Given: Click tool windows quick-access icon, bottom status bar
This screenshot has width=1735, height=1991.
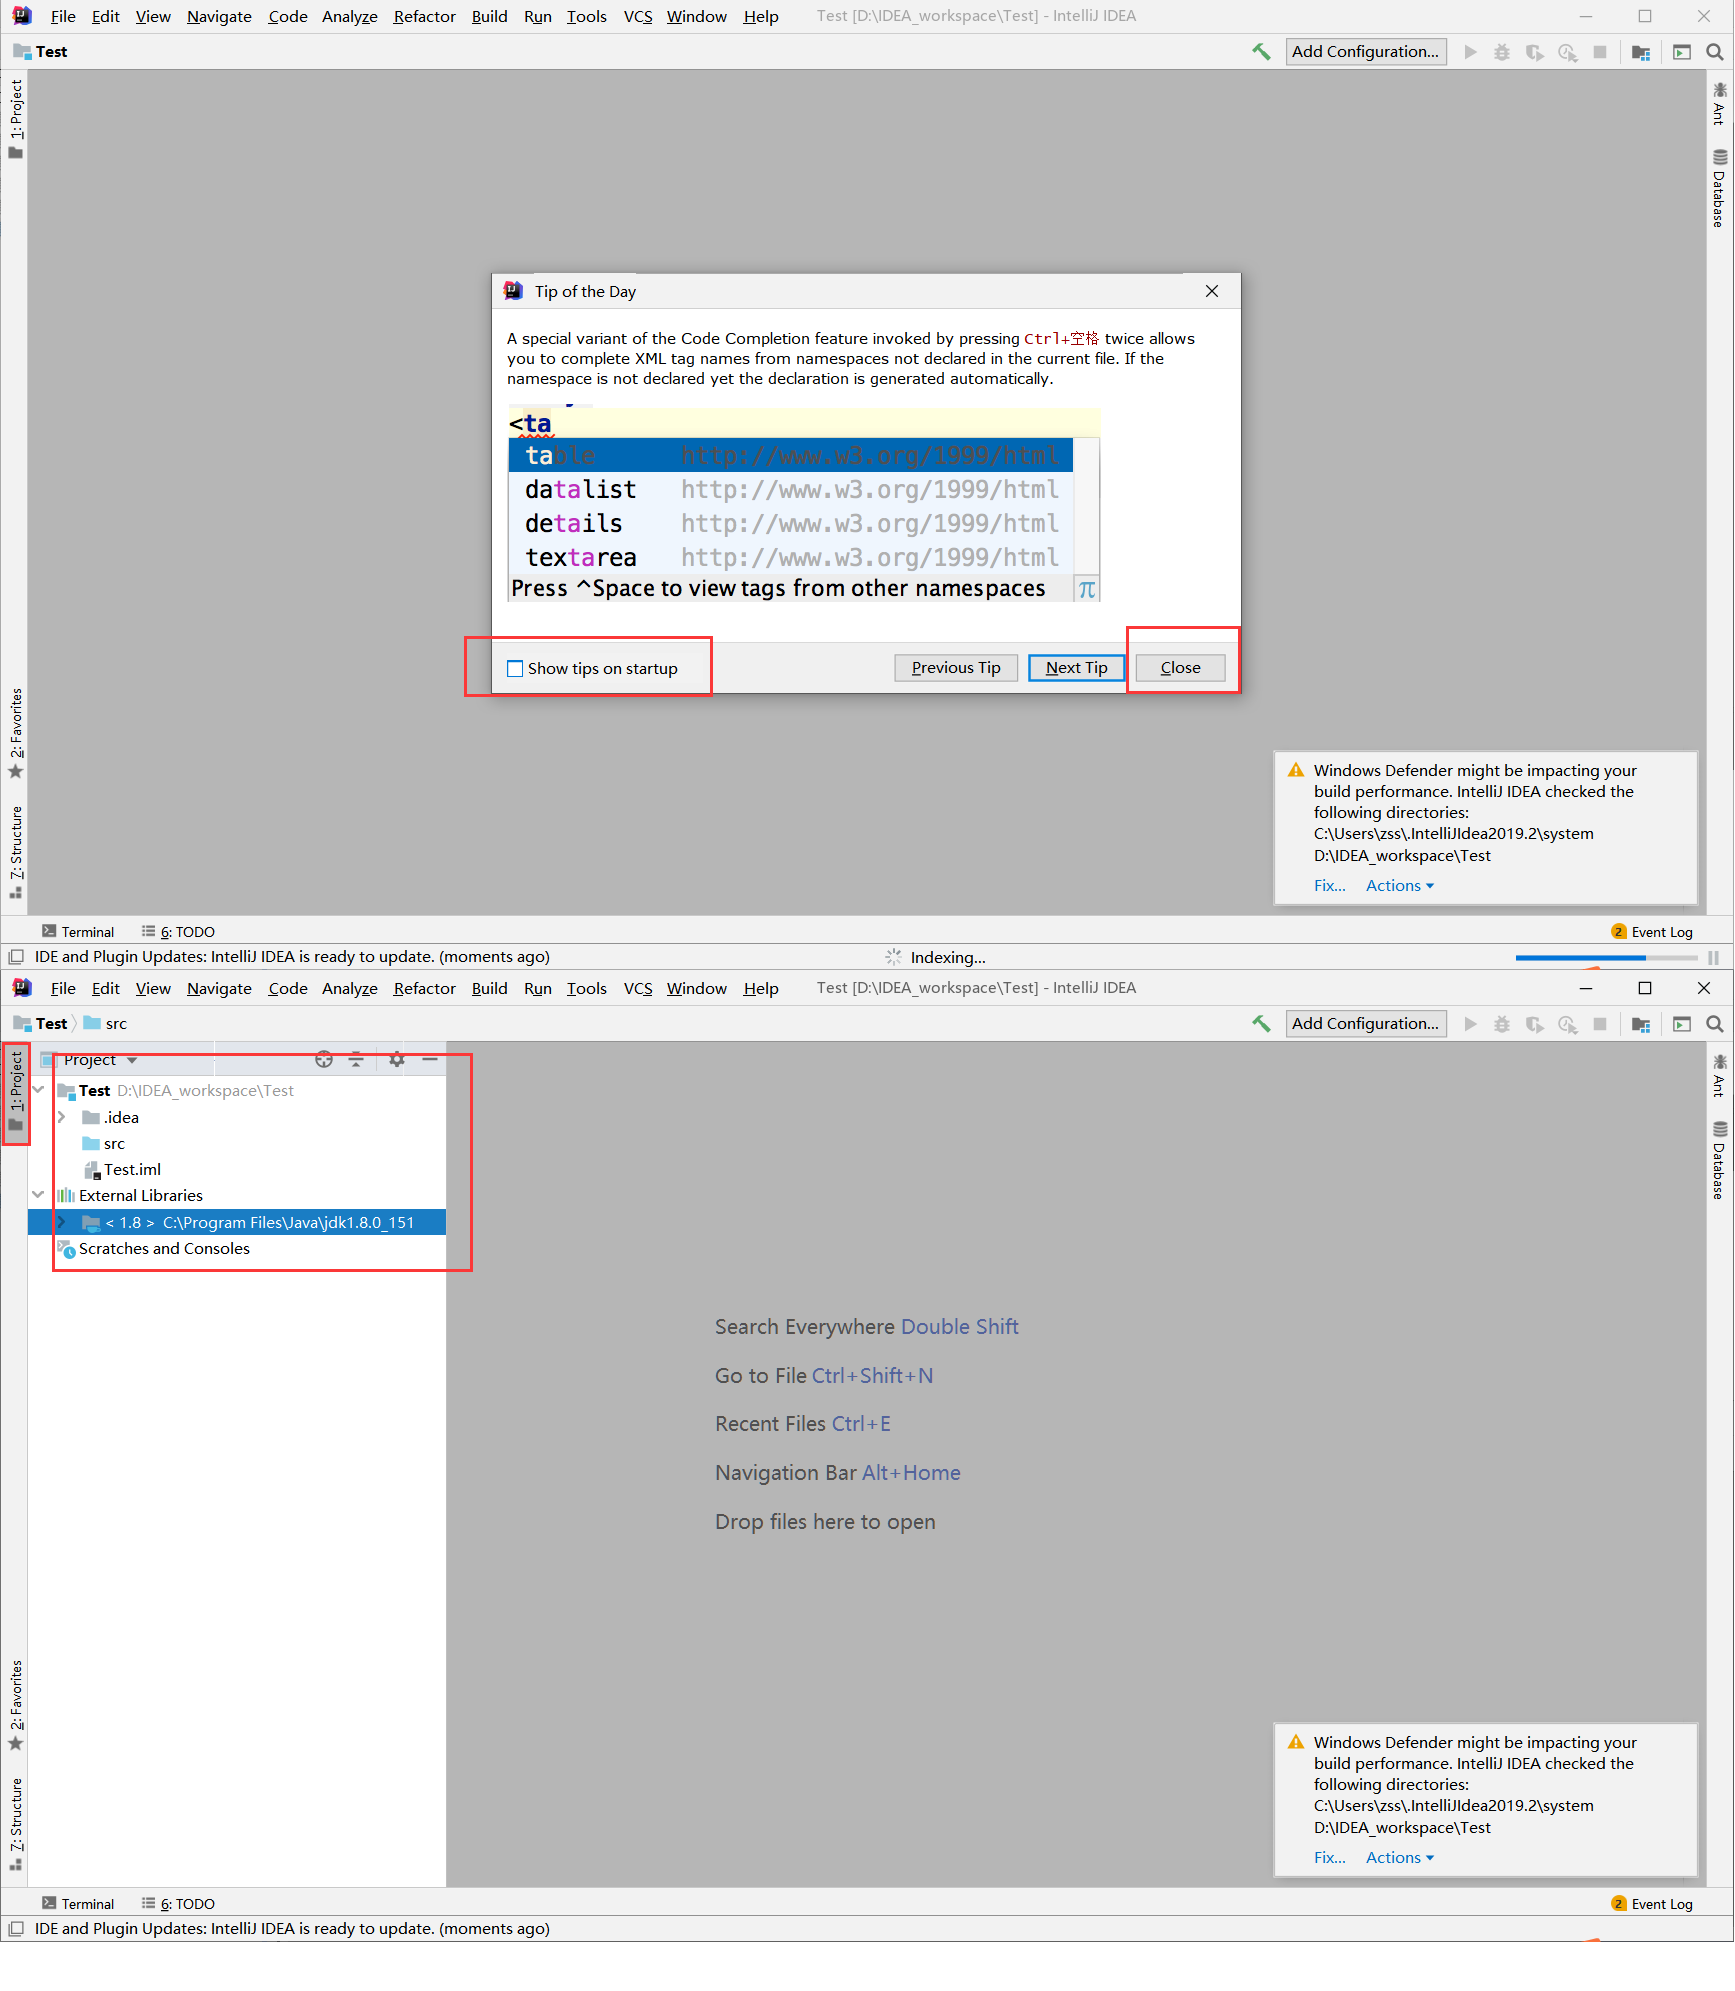Looking at the screenshot, I should 16,1929.
